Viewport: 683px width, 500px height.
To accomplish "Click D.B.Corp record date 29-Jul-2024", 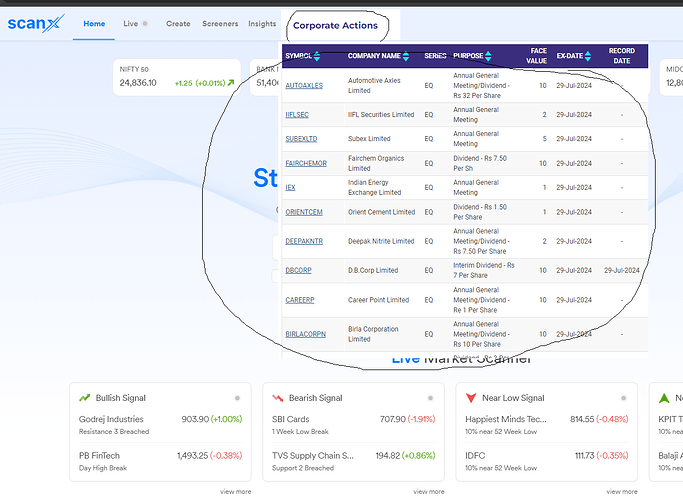I will click(x=622, y=270).
